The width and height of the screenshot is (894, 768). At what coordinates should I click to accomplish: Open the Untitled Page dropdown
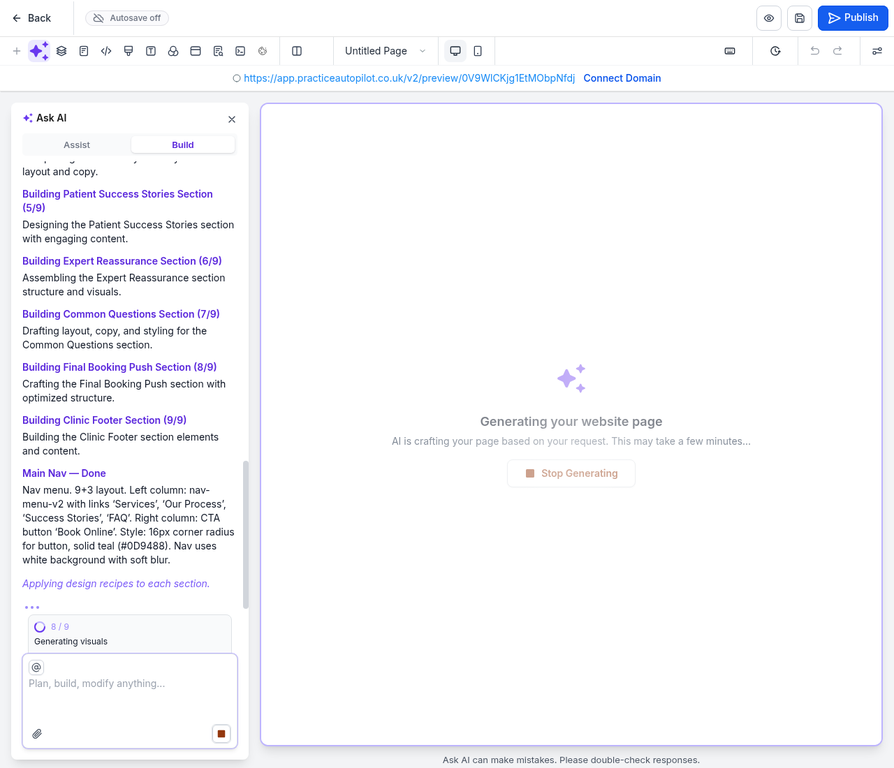pyautogui.click(x=385, y=51)
